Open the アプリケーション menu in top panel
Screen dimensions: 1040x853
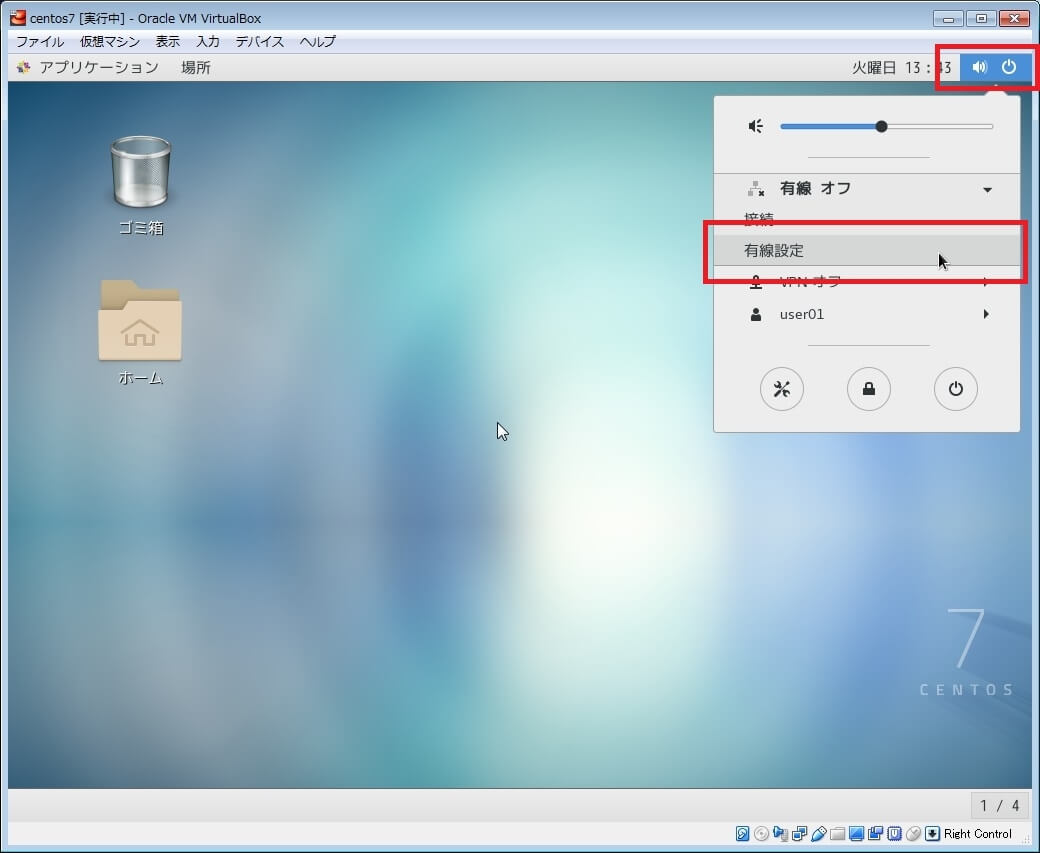pos(98,67)
